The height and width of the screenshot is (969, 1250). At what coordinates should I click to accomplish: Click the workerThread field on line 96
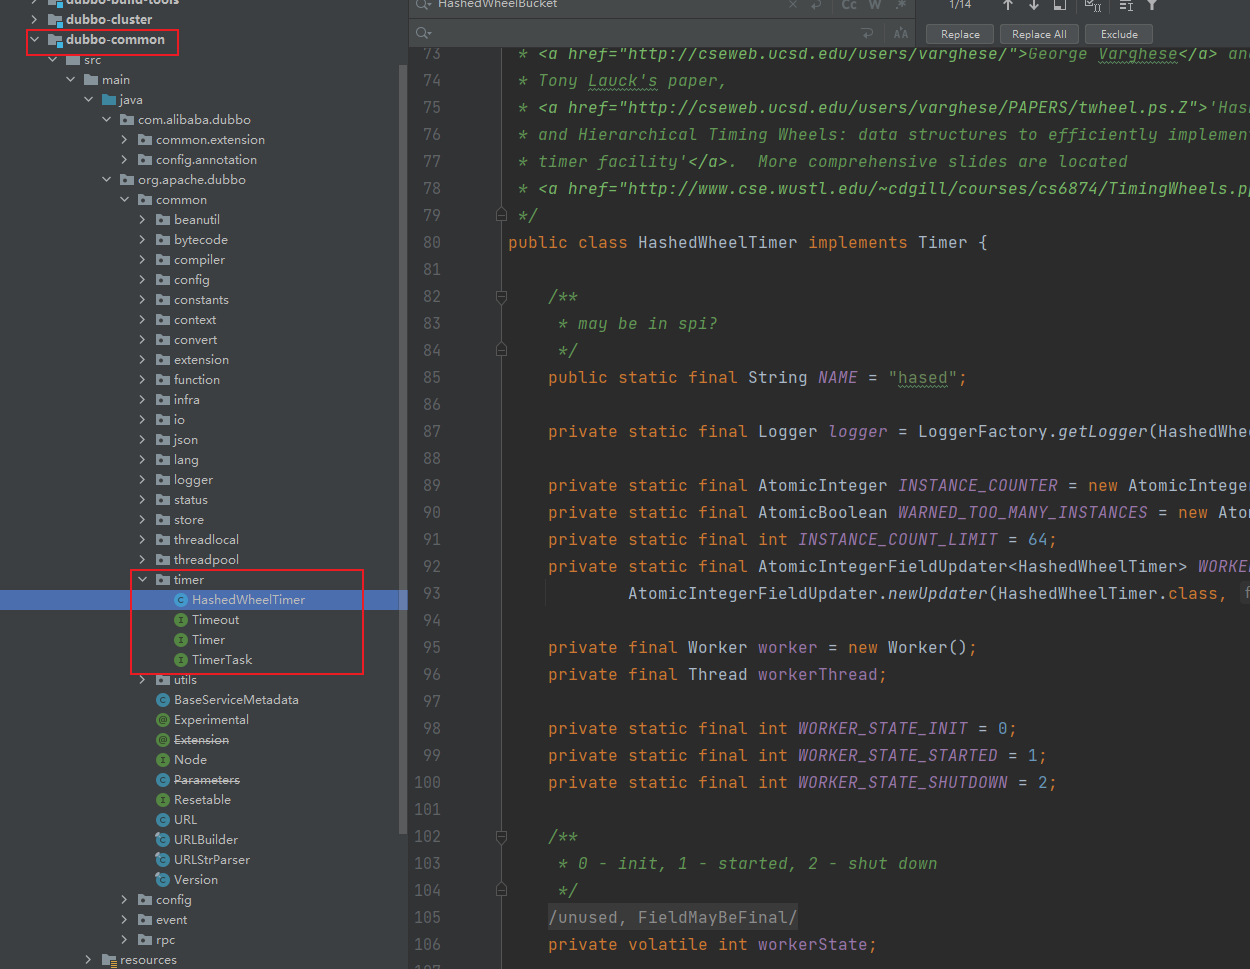point(817,674)
